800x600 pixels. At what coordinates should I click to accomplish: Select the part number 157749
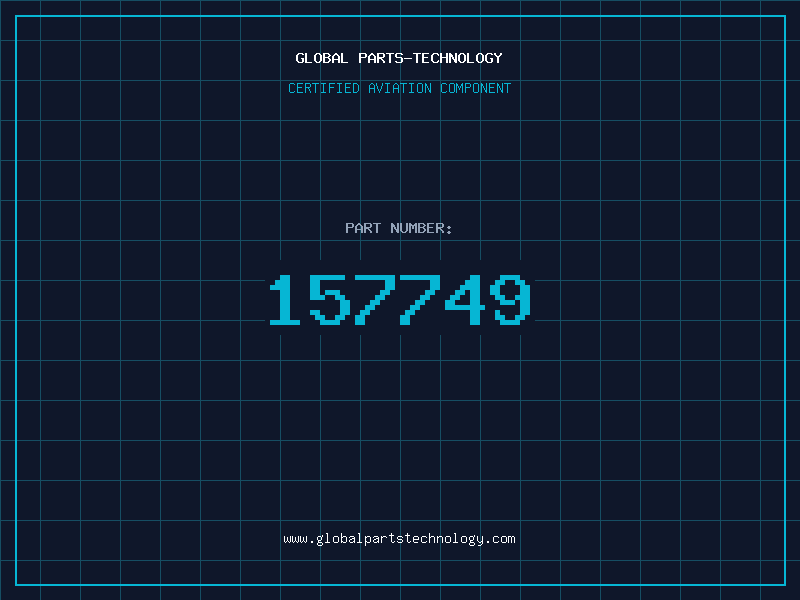pyautogui.click(x=400, y=299)
